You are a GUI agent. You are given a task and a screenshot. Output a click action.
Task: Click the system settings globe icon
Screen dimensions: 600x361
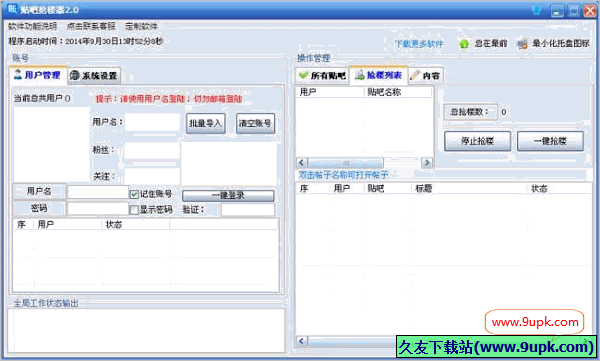pyautogui.click(x=75, y=75)
